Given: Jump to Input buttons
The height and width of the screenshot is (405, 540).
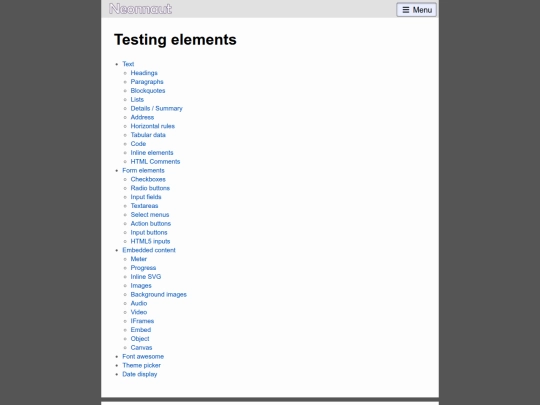Looking at the screenshot, I should [x=149, y=232].
